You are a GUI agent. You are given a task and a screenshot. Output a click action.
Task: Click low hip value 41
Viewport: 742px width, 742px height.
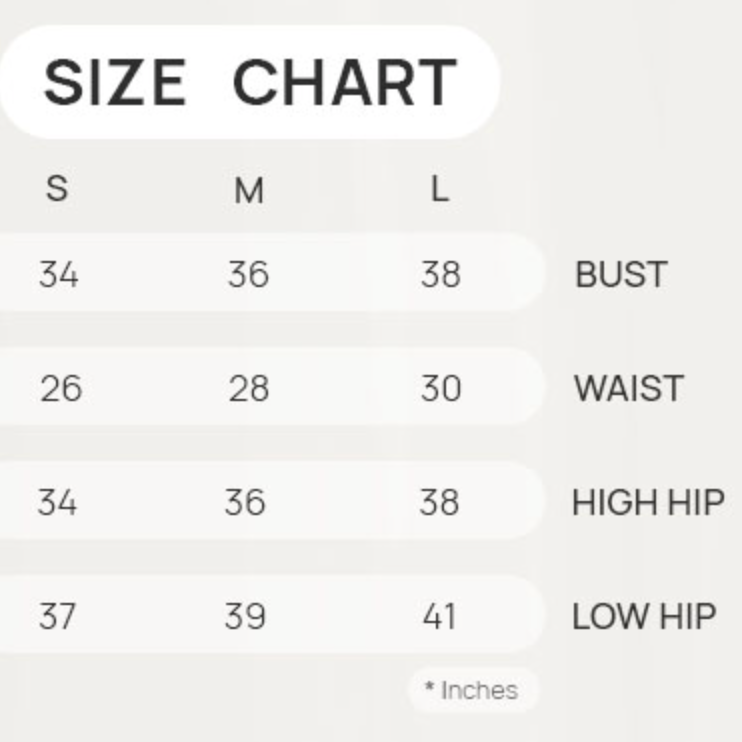click(439, 617)
